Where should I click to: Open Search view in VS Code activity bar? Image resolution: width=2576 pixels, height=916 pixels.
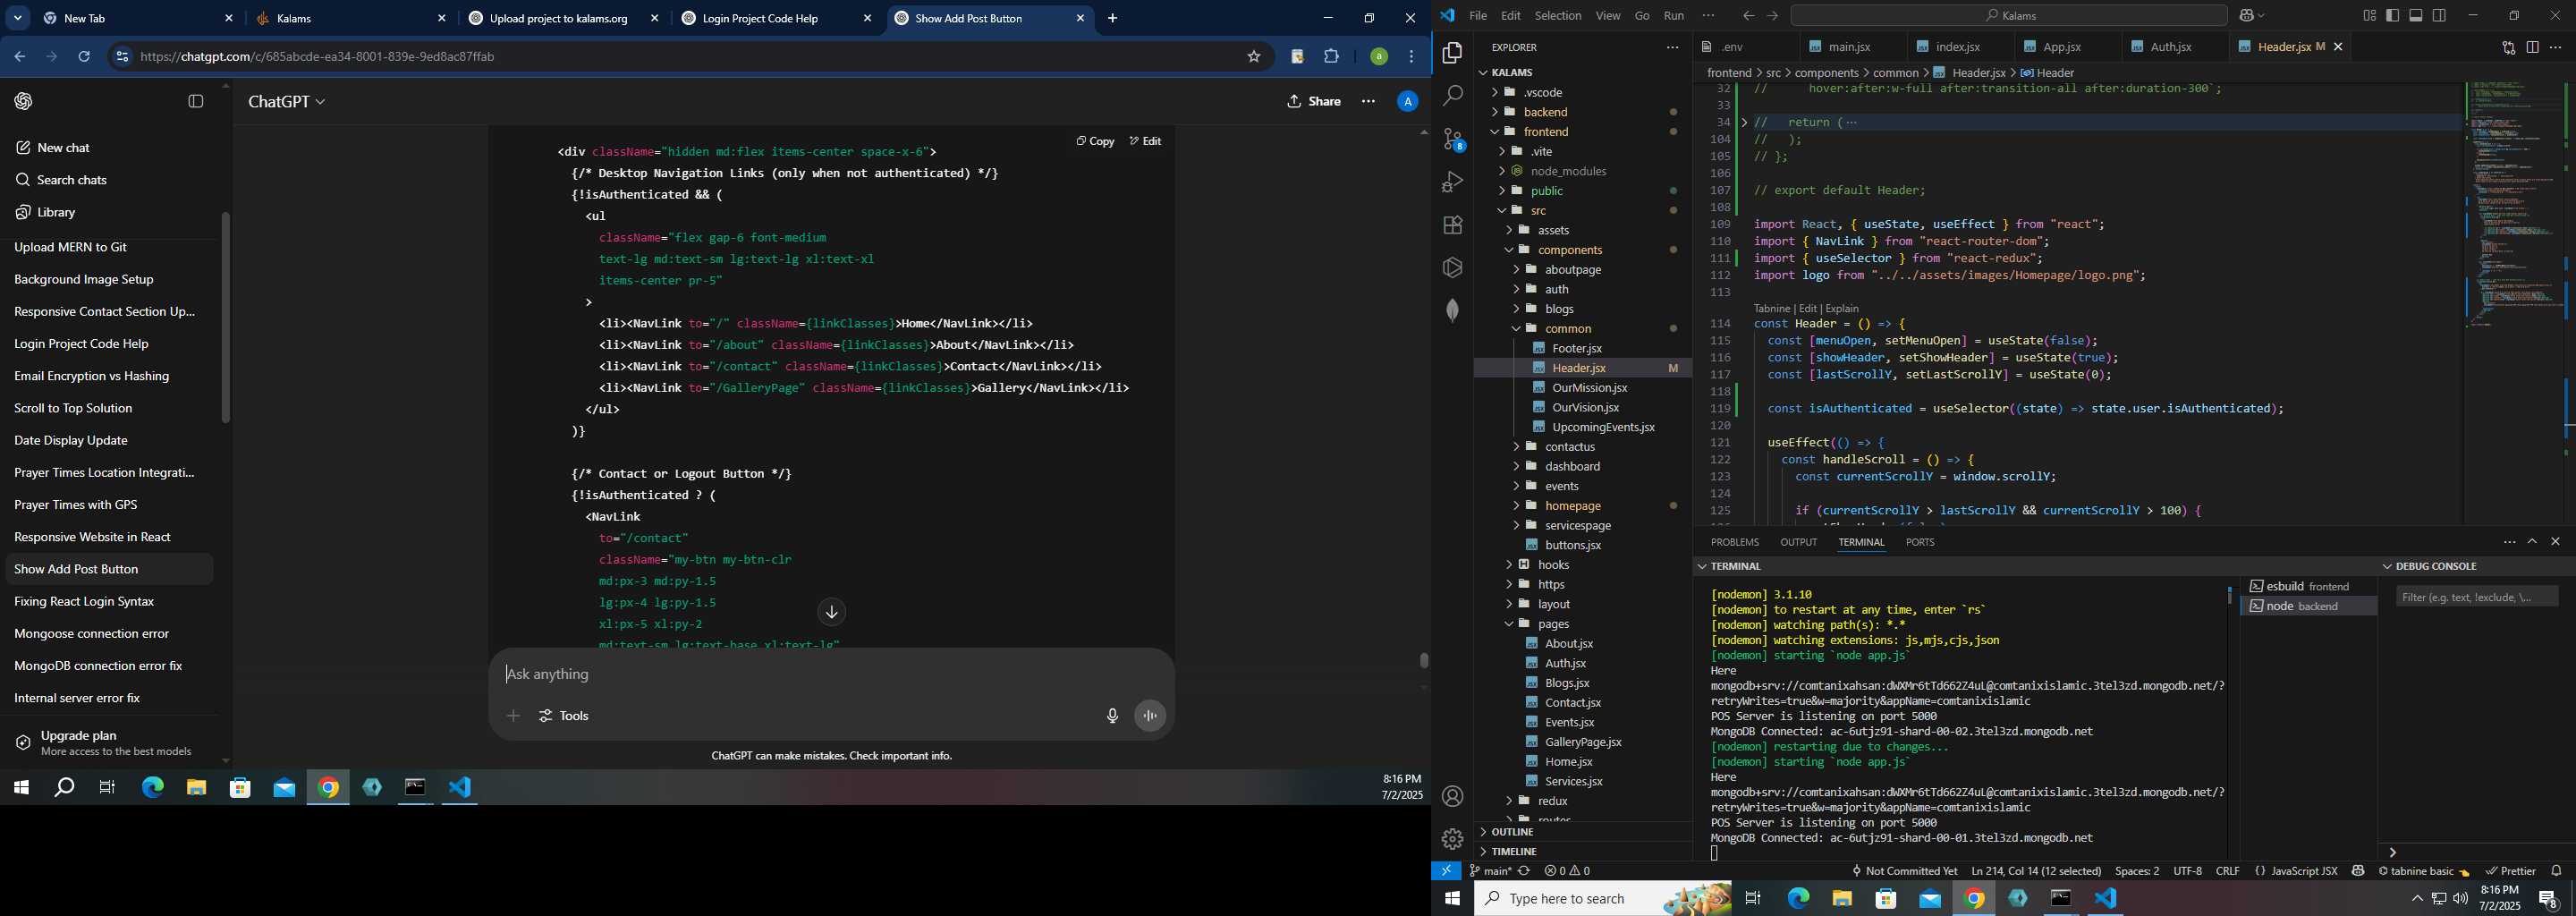click(1453, 96)
